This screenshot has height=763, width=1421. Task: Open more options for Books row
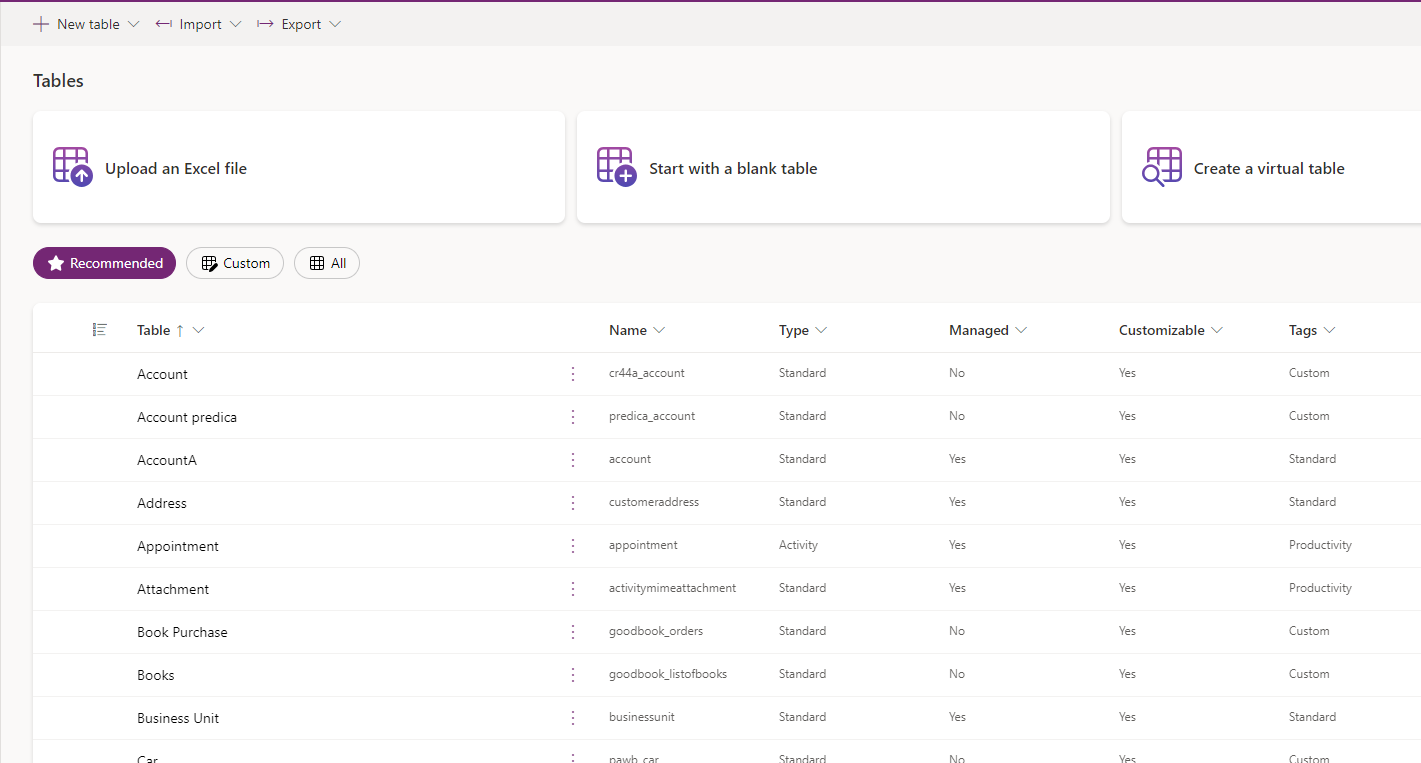[573, 675]
